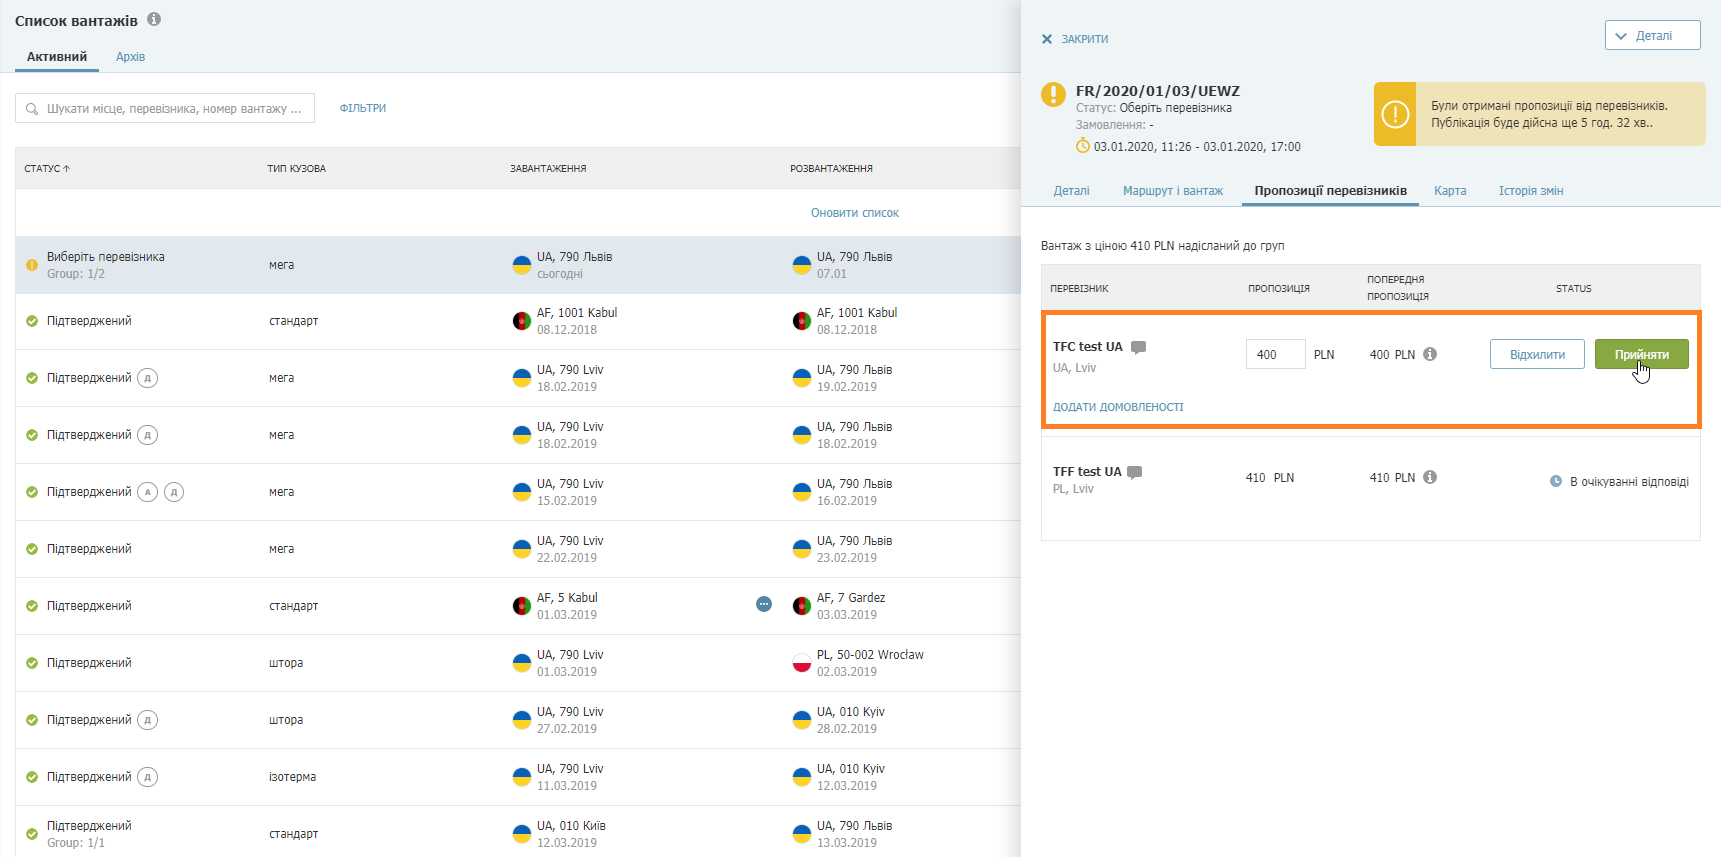
Task: Click the Д badge in the 15.02.2019 row
Action: coord(174,492)
